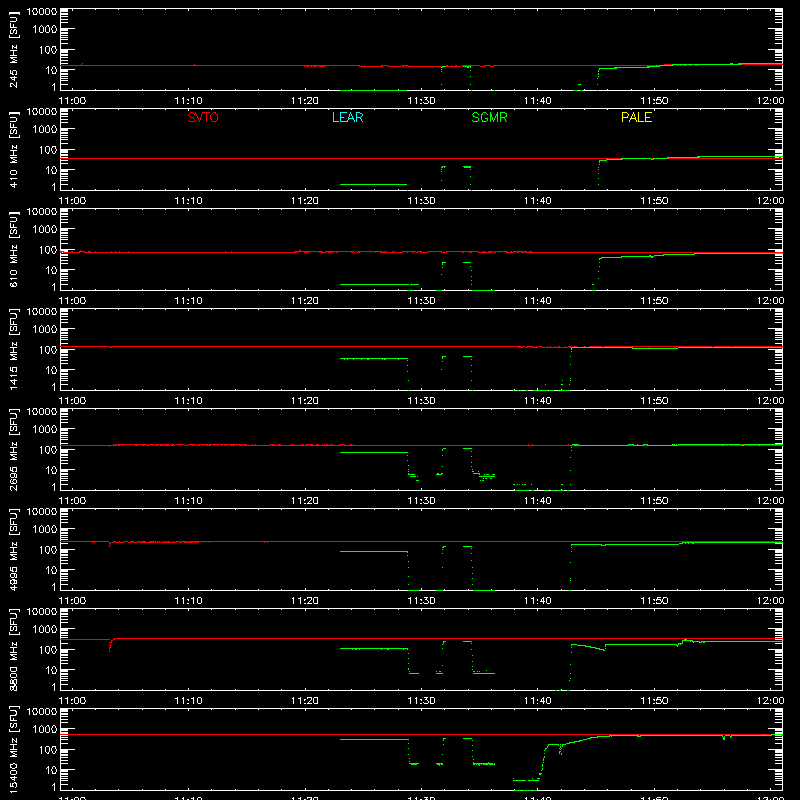Click 11:50 tick label under 1415 MHz plot
This screenshot has width=800, height=800.
click(654, 401)
